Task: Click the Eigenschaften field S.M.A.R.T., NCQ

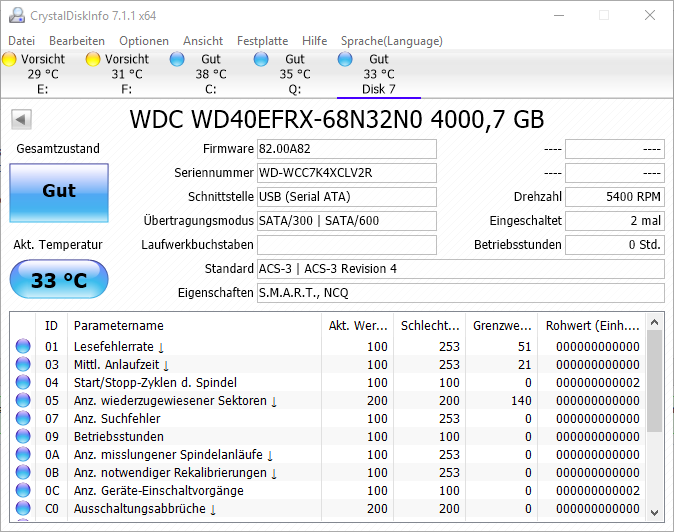Action: (x=461, y=293)
